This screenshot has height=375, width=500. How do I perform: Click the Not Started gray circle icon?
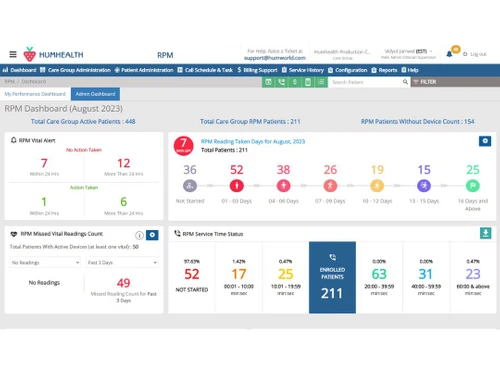(x=190, y=186)
